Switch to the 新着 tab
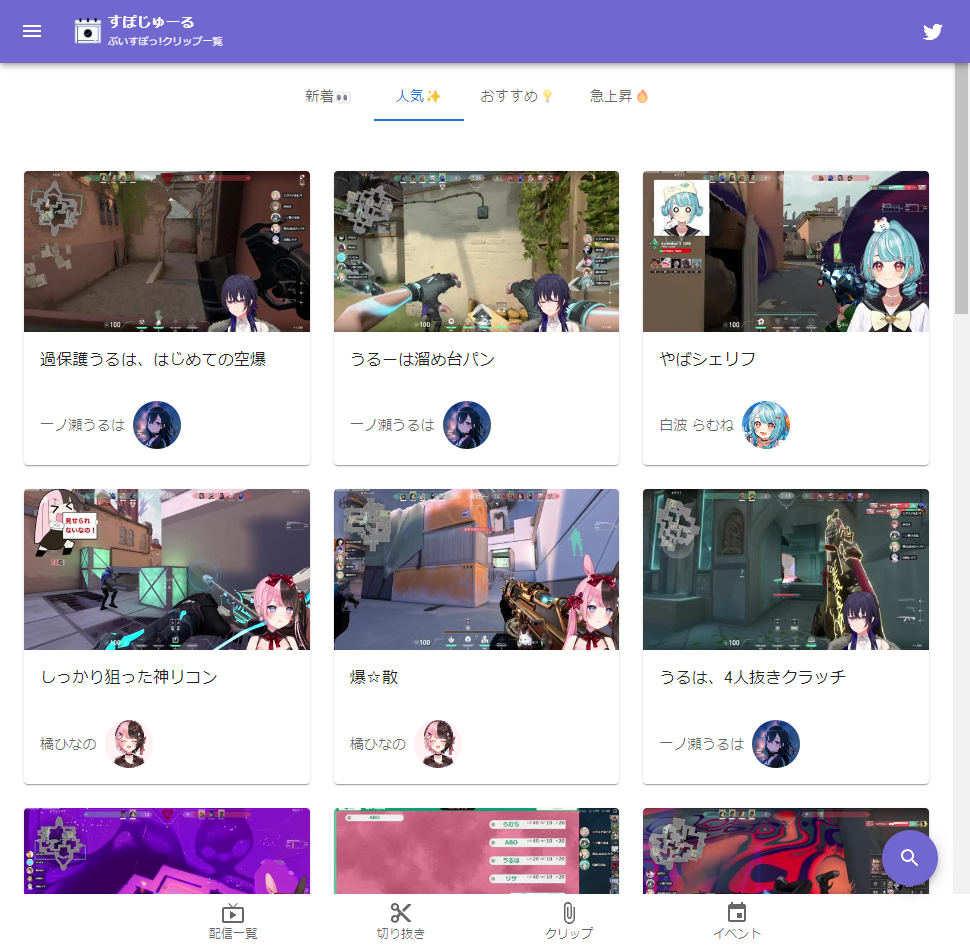 pos(327,96)
